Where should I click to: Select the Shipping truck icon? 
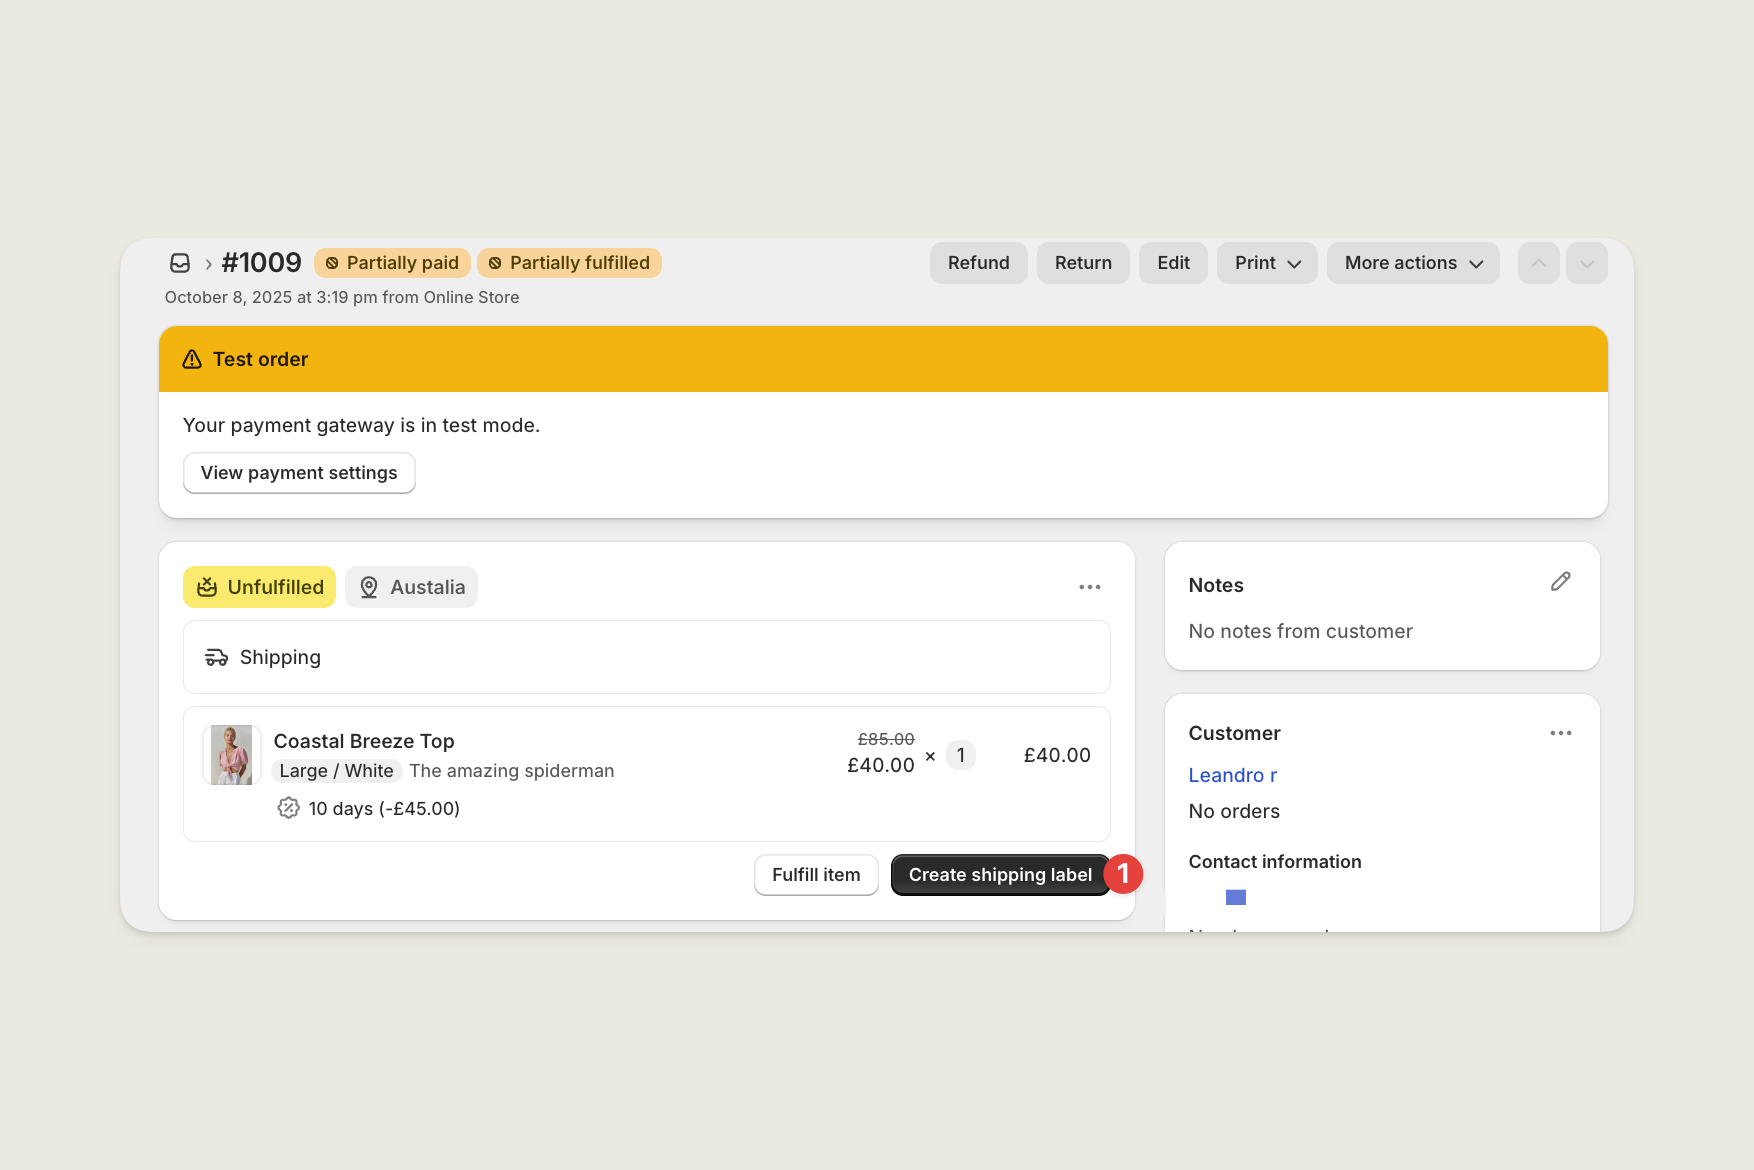[x=218, y=657]
